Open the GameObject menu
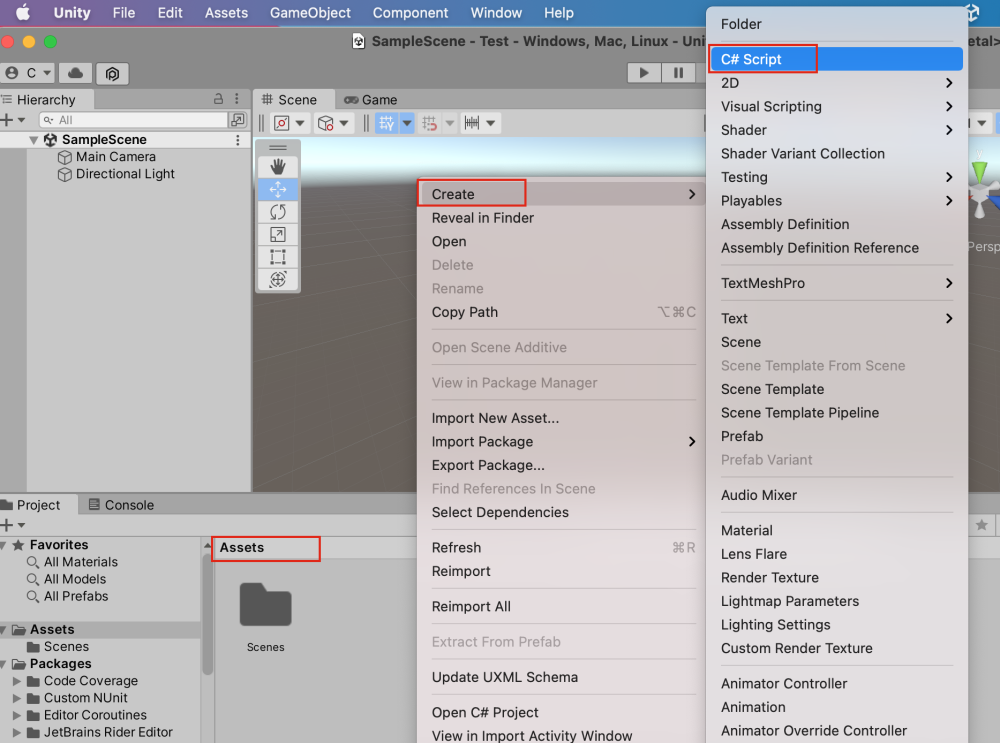Image resolution: width=1000 pixels, height=743 pixels. [312, 13]
